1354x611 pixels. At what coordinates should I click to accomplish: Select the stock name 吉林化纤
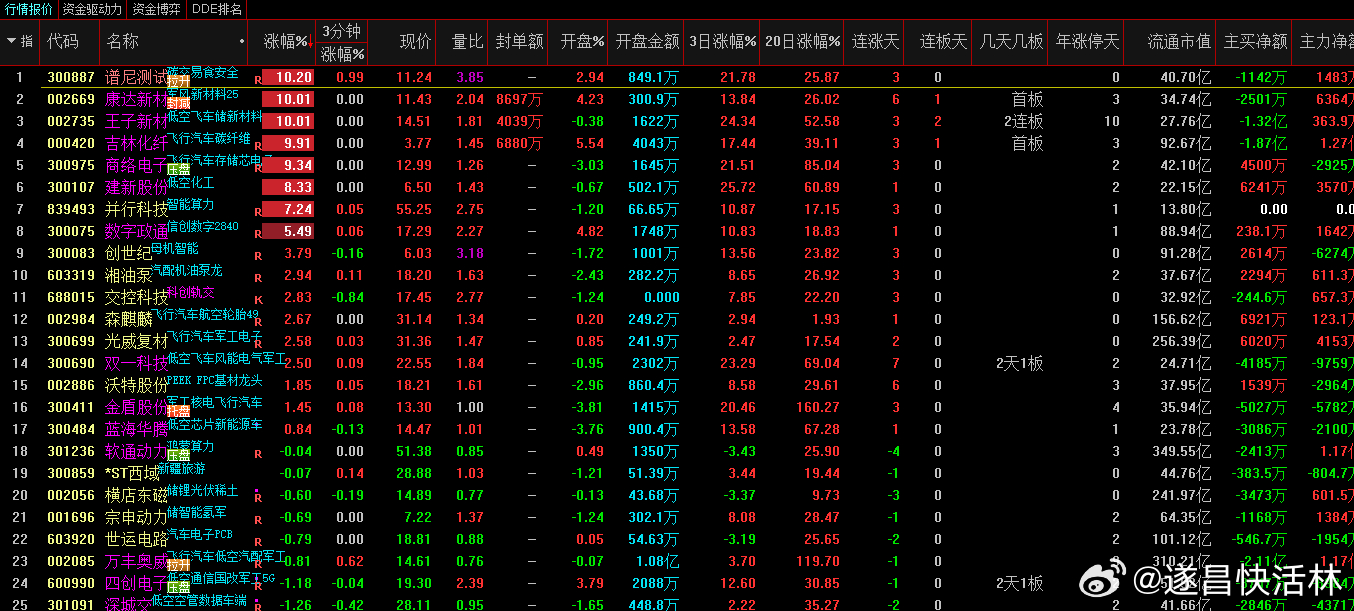[x=136, y=144]
